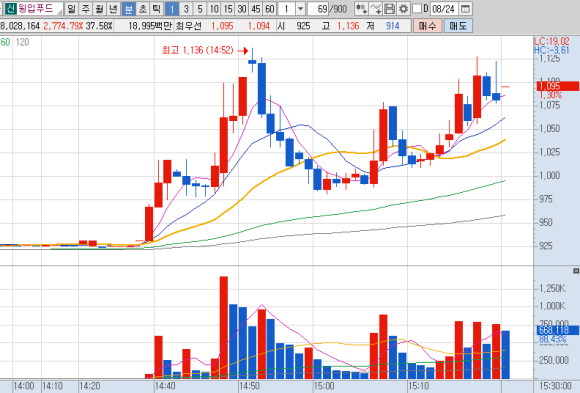Choose the 1-minute interval button

tap(172, 9)
